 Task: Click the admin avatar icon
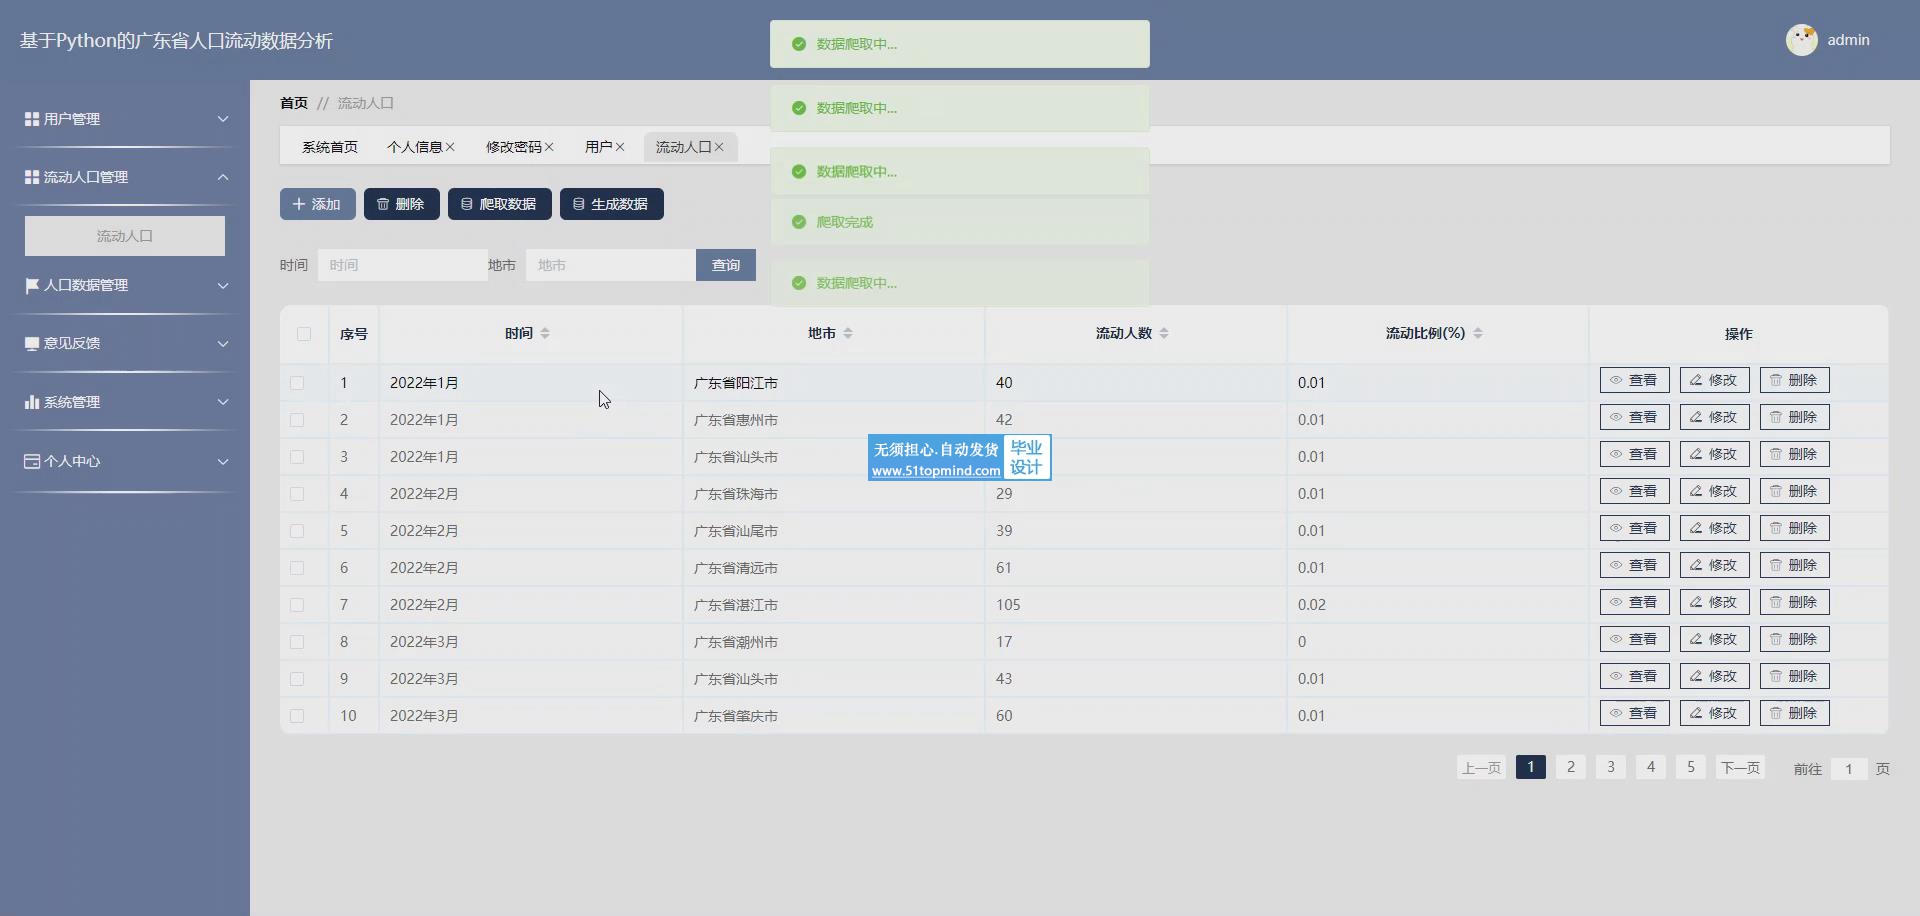[1802, 40]
